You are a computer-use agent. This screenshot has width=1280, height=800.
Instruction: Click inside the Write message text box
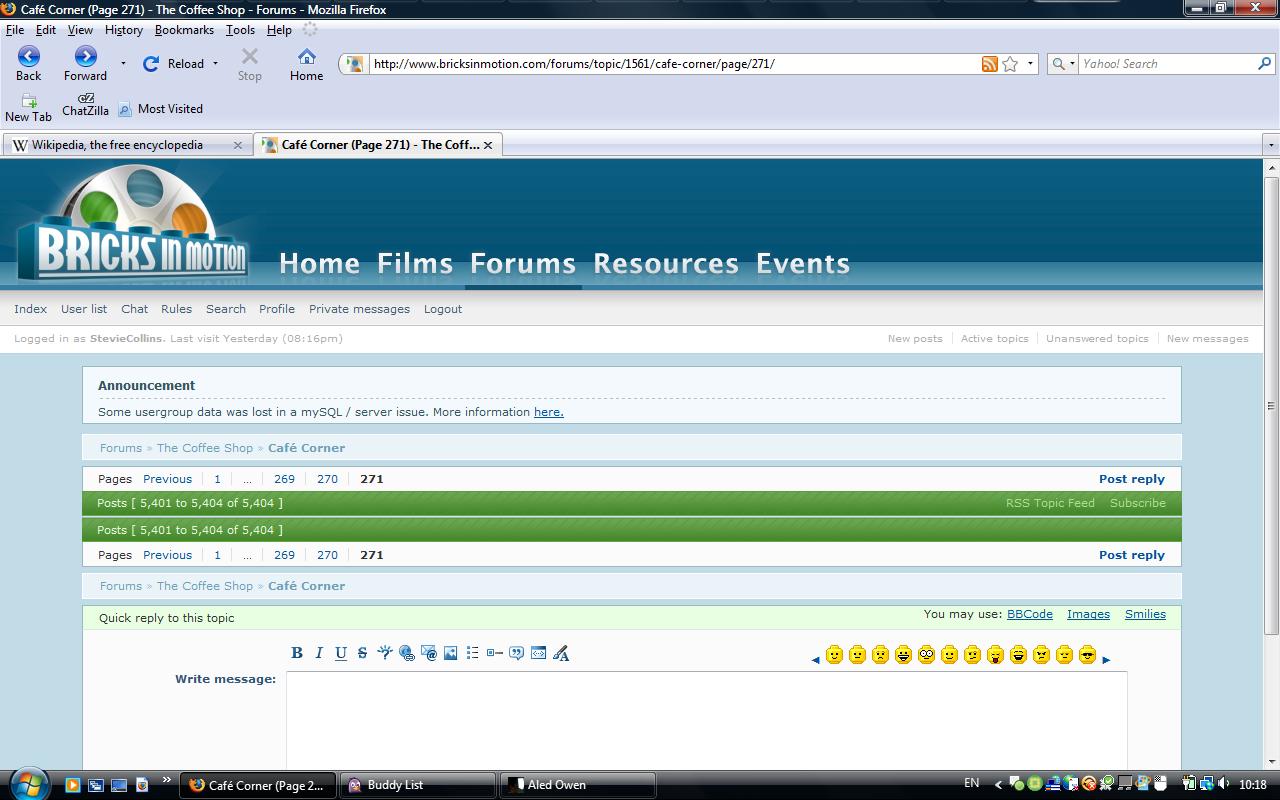coord(706,718)
